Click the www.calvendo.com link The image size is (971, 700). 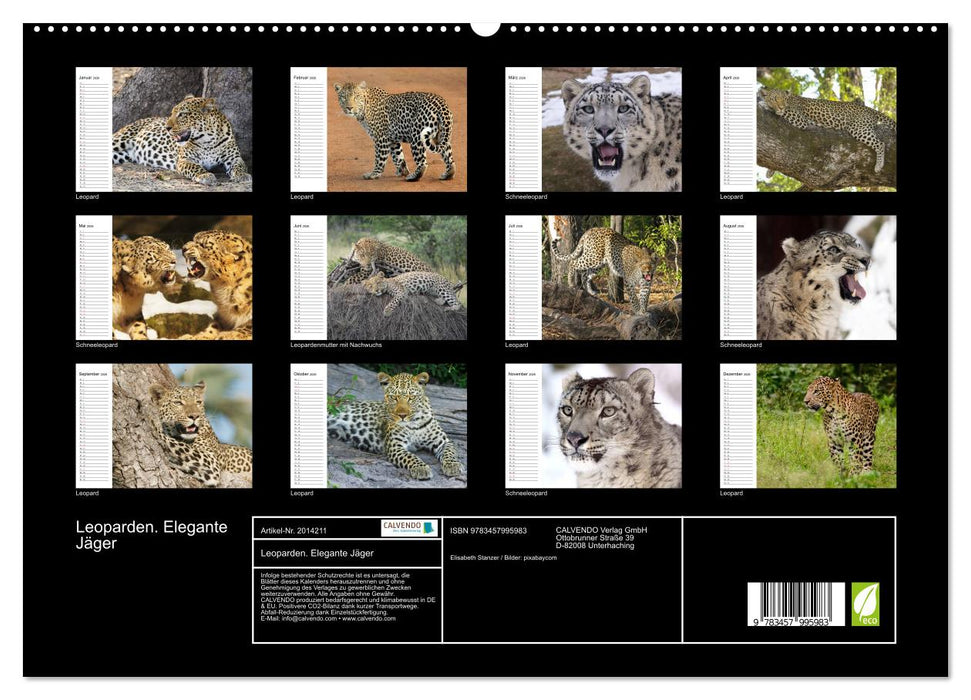(369, 619)
